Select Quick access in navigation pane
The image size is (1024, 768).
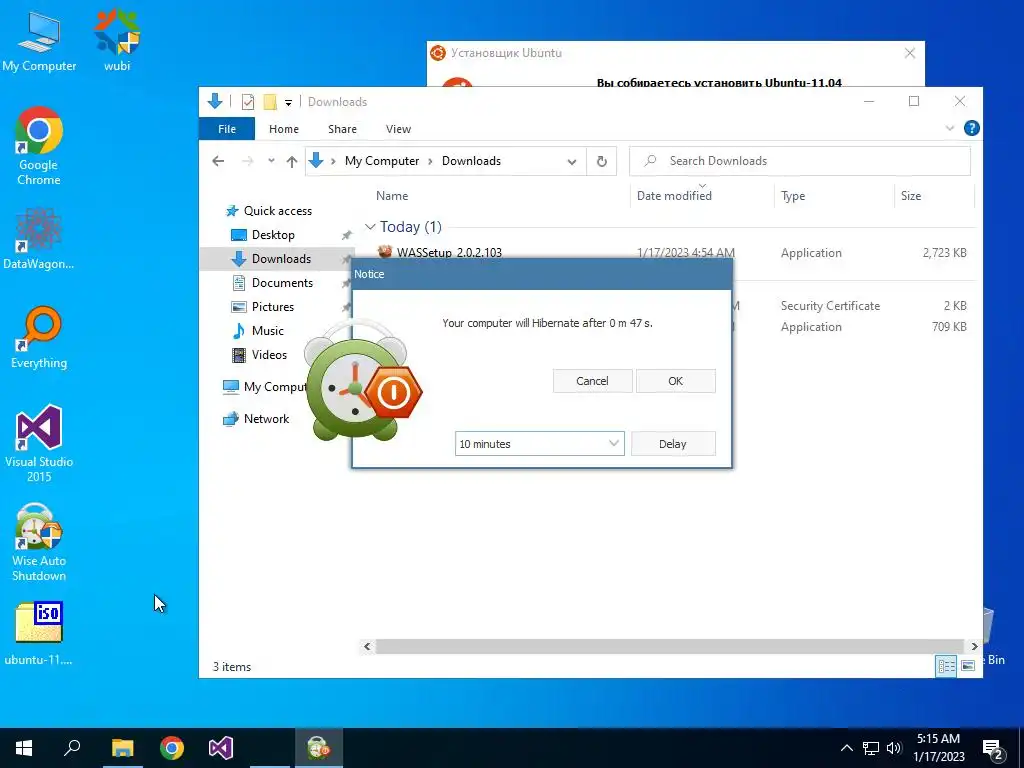click(x=278, y=210)
